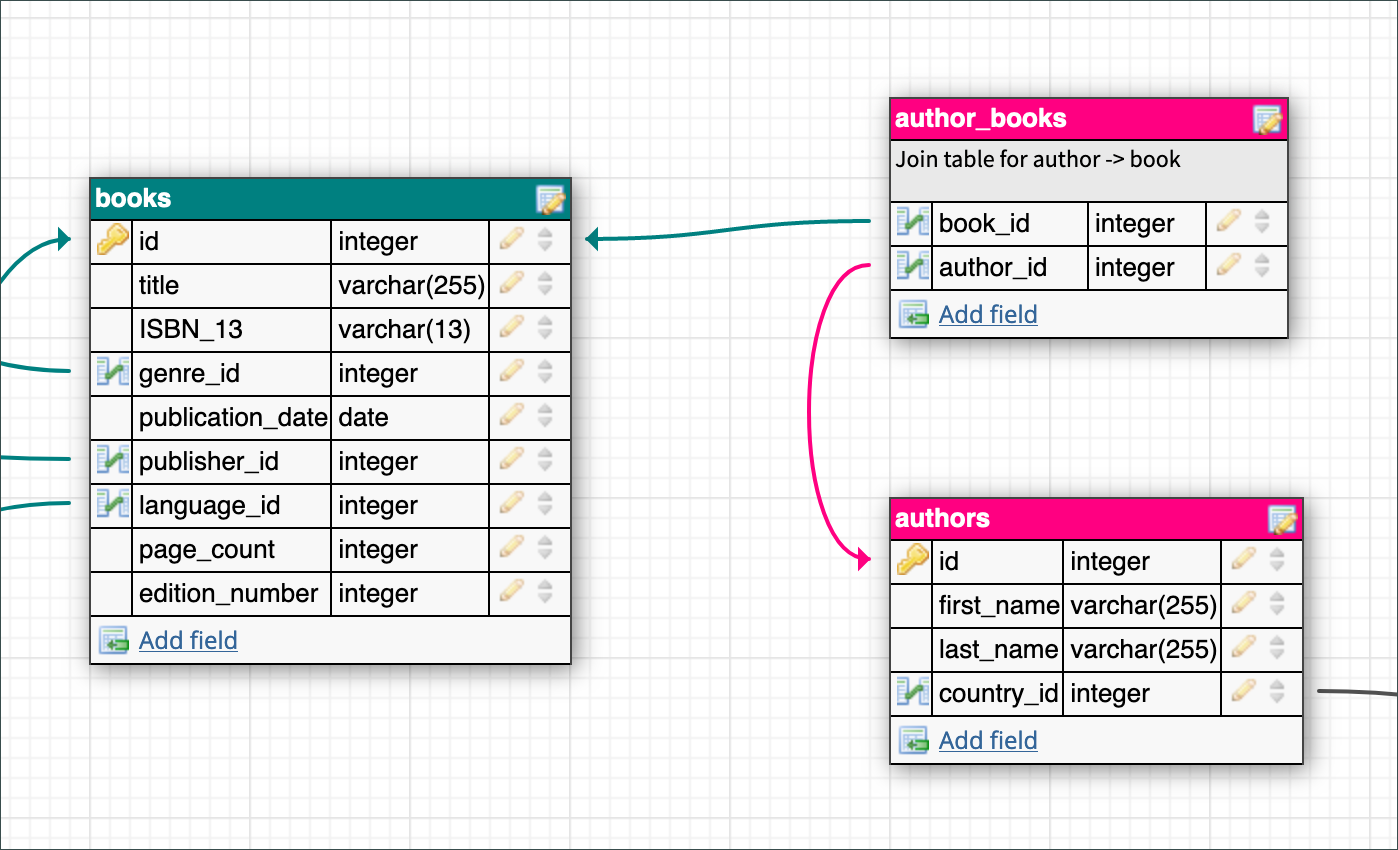The width and height of the screenshot is (1398, 850).
Task: Edit the authors id field pencil
Action: click(x=1244, y=559)
